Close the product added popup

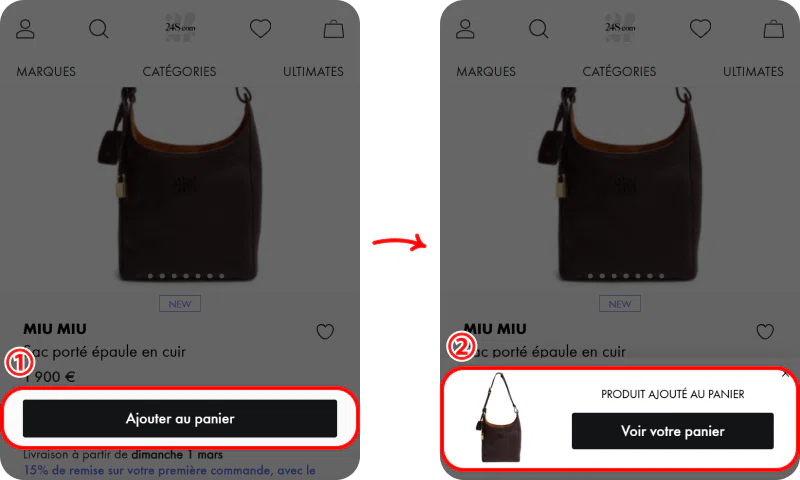pyautogui.click(x=785, y=374)
